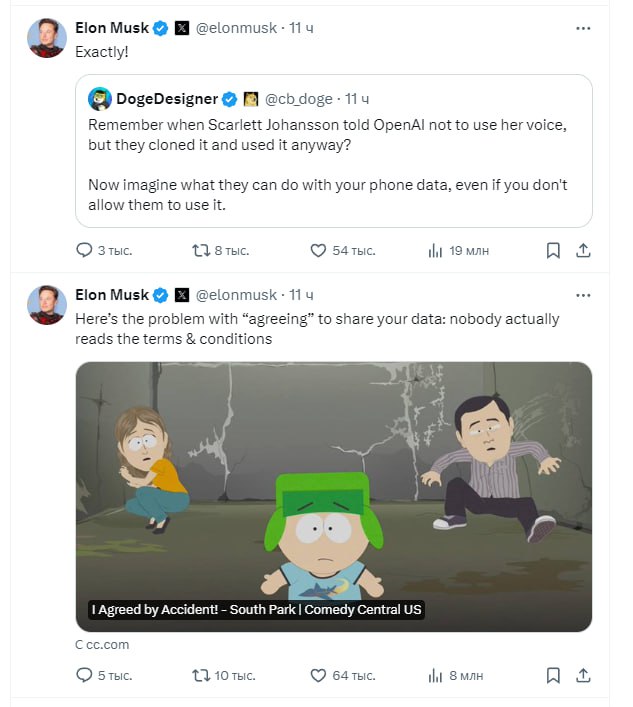Repost the terms & conditions tweet

[200, 675]
